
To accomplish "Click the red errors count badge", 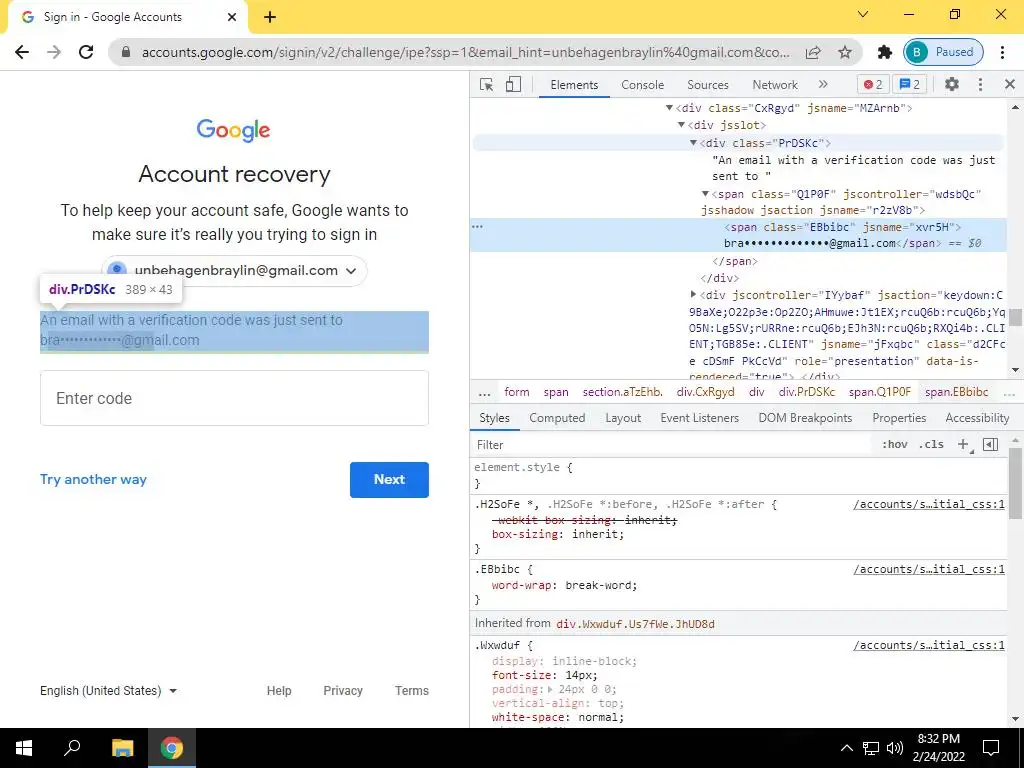I will pyautogui.click(x=872, y=84).
